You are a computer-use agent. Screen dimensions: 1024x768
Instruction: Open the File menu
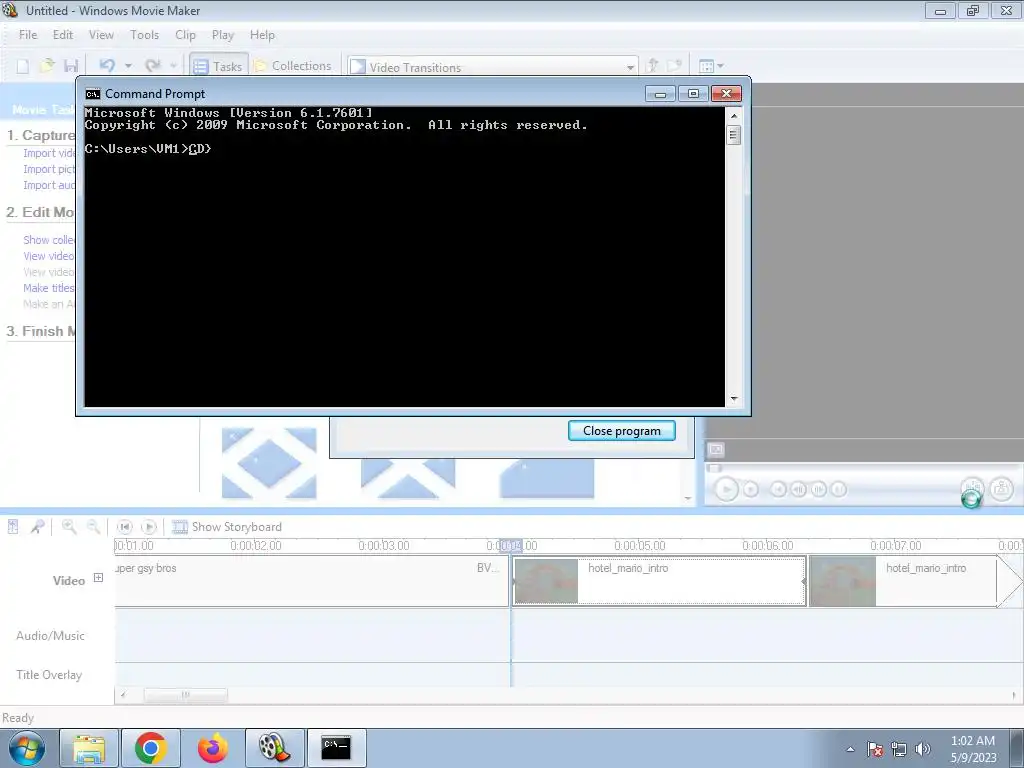click(28, 35)
